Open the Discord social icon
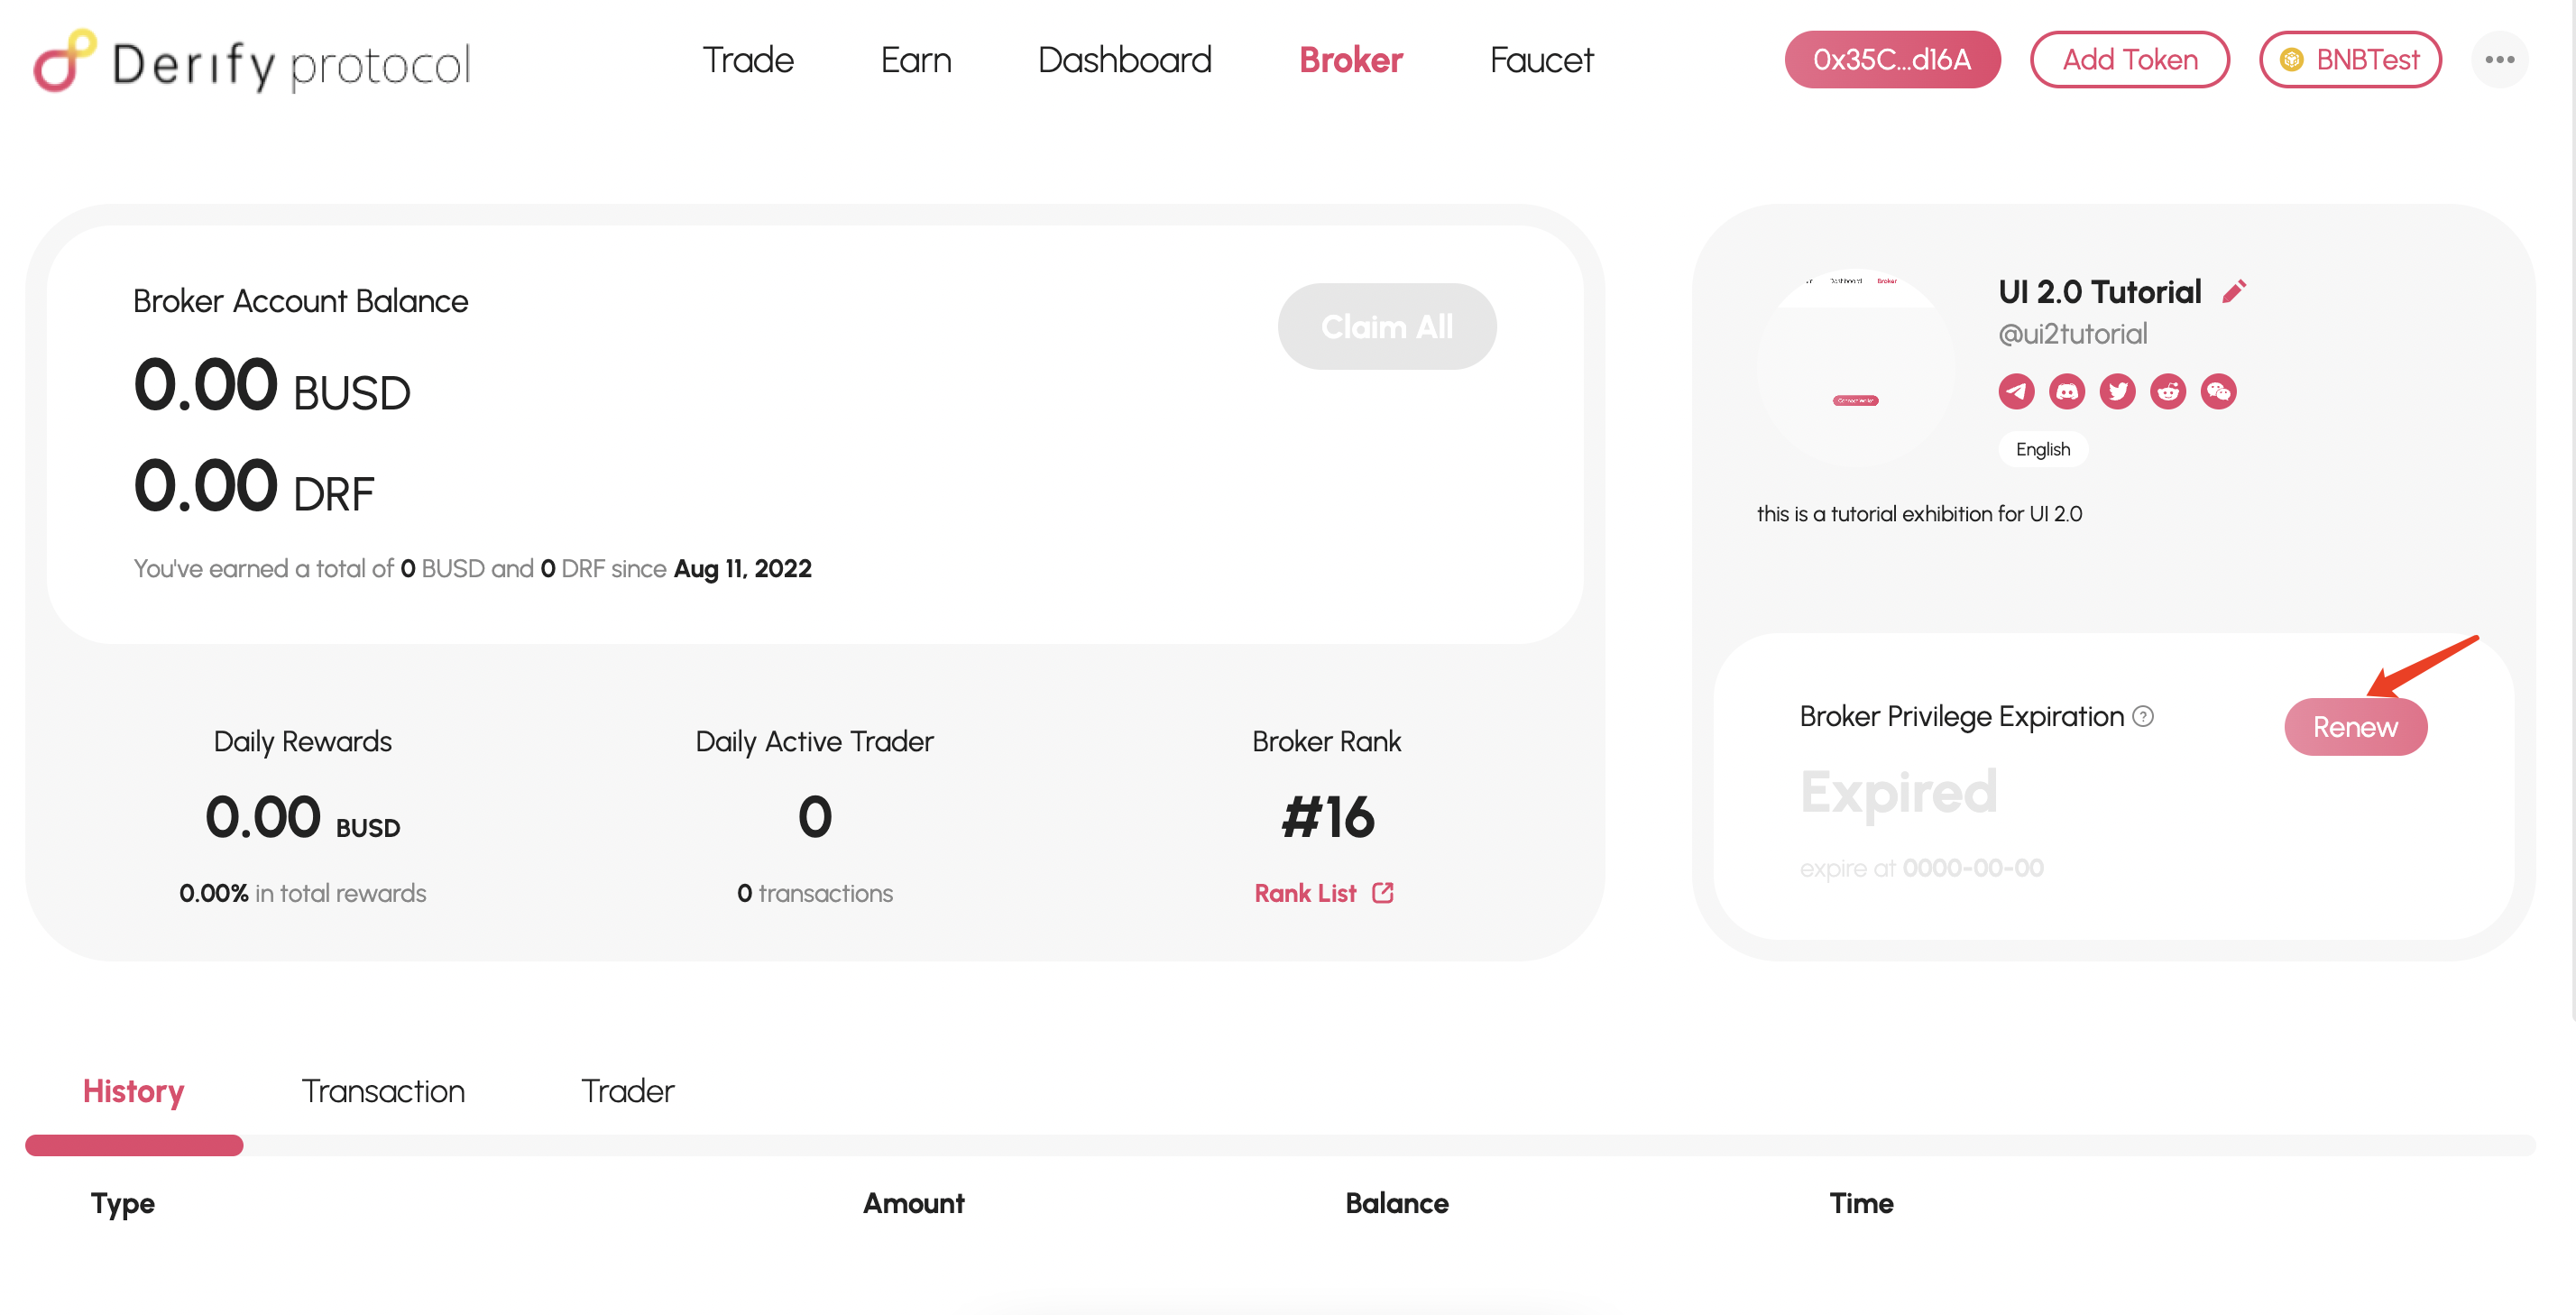This screenshot has height=1315, width=2576. [2066, 391]
